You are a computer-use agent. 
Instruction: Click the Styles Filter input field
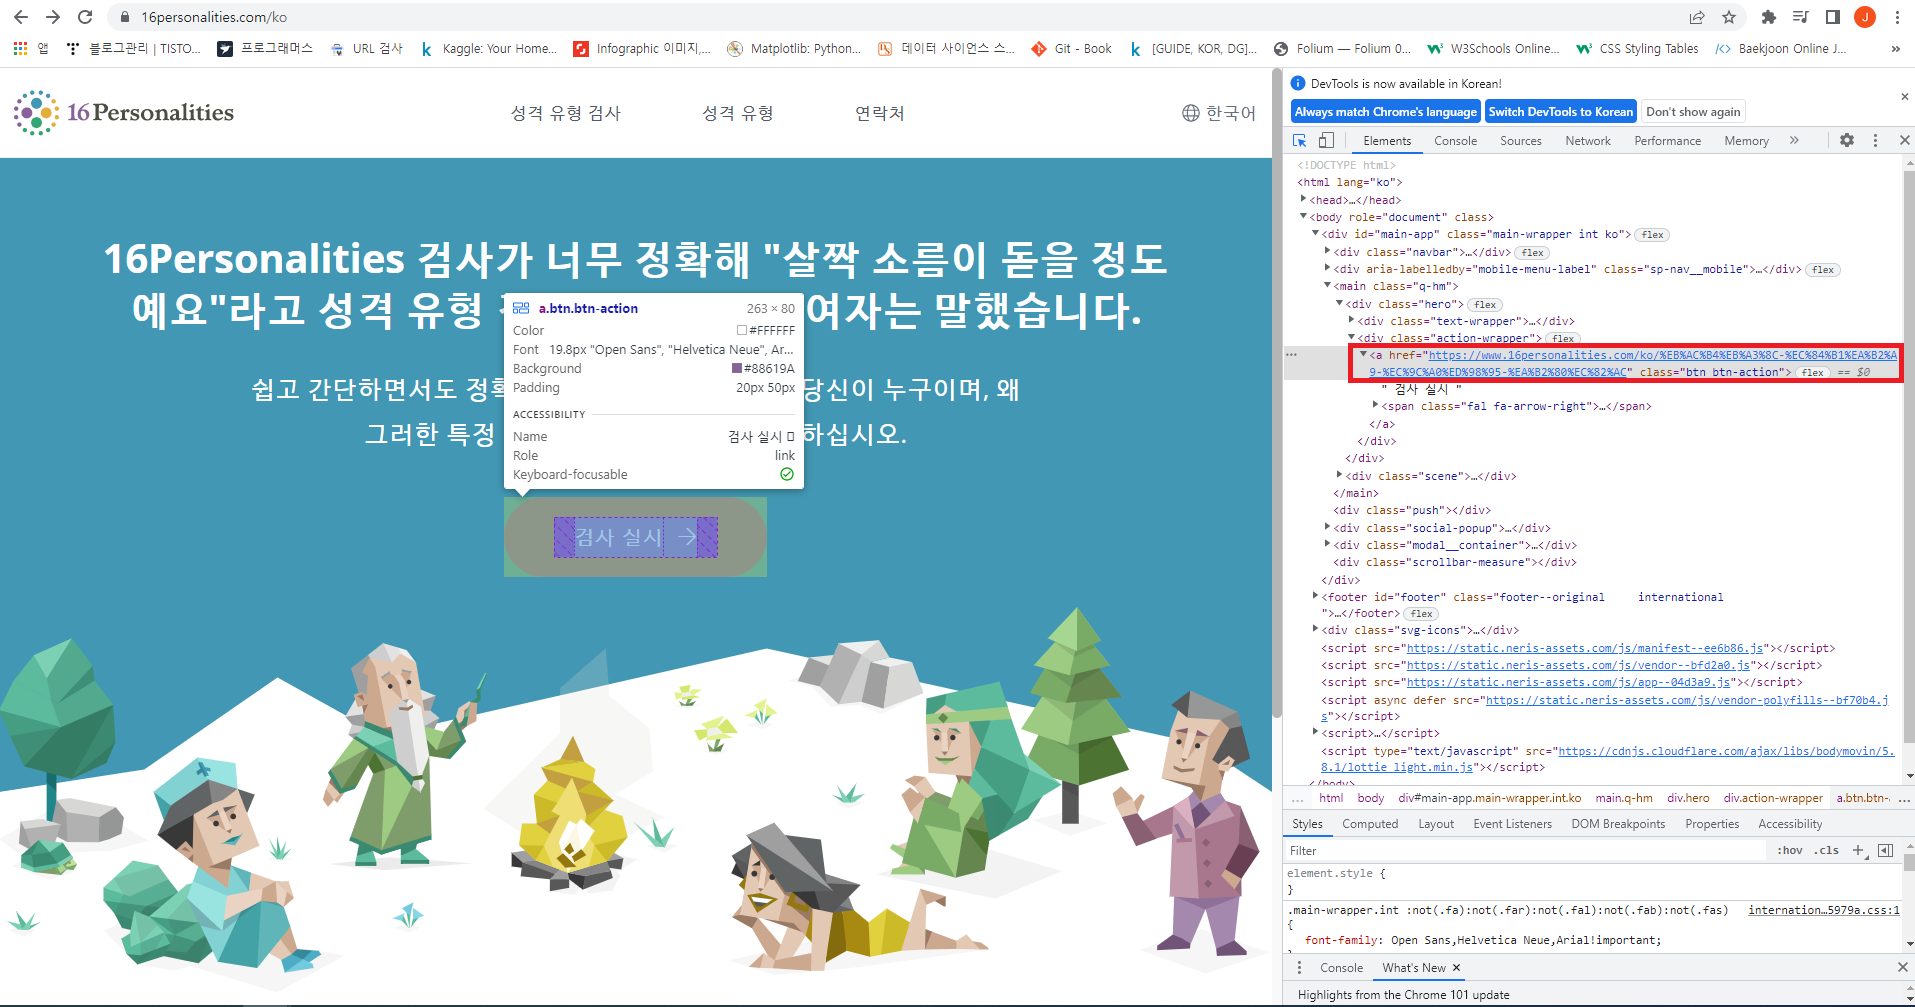click(x=1525, y=850)
